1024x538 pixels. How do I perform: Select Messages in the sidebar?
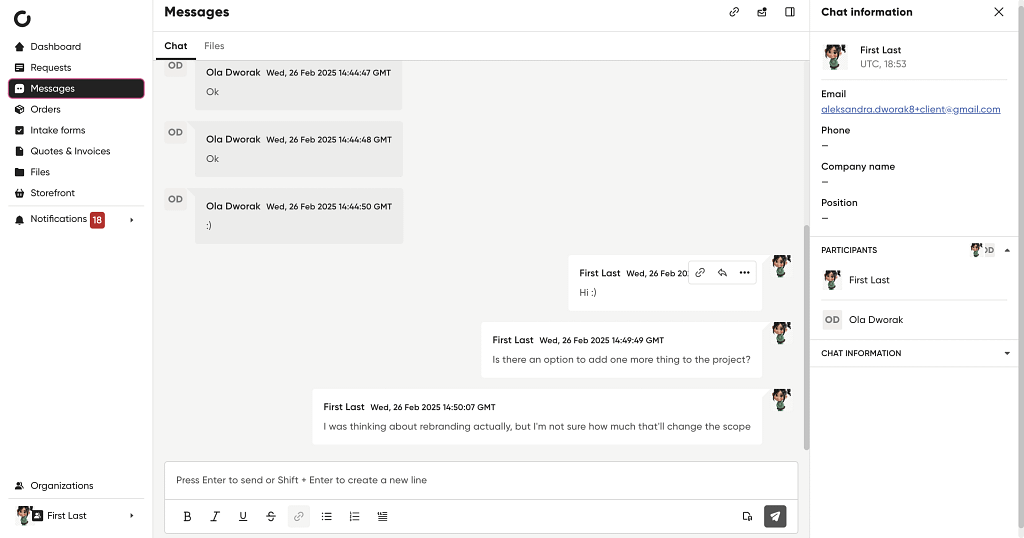pyautogui.click(x=76, y=88)
